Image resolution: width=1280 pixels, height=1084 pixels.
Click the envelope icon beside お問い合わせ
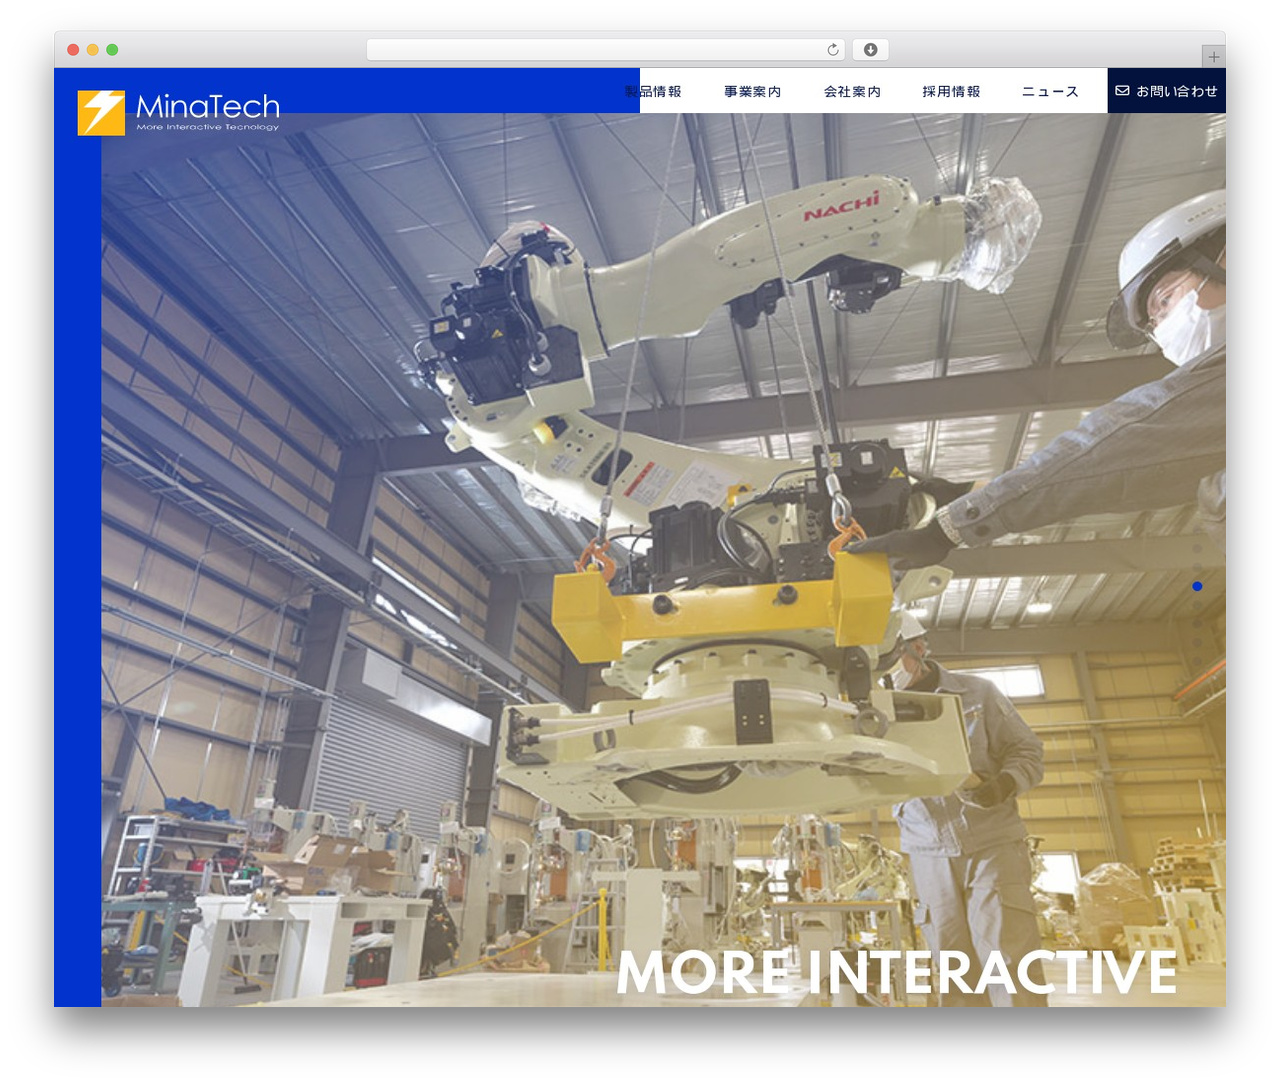click(x=1122, y=91)
